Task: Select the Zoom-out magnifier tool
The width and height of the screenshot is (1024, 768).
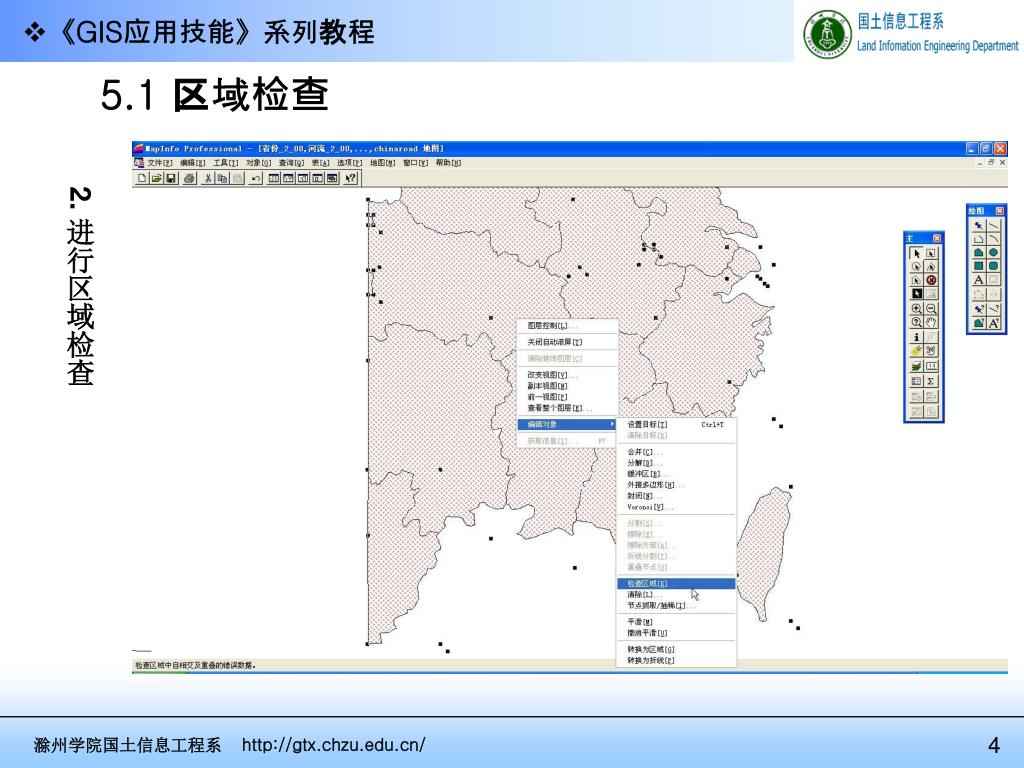Action: tap(931, 309)
